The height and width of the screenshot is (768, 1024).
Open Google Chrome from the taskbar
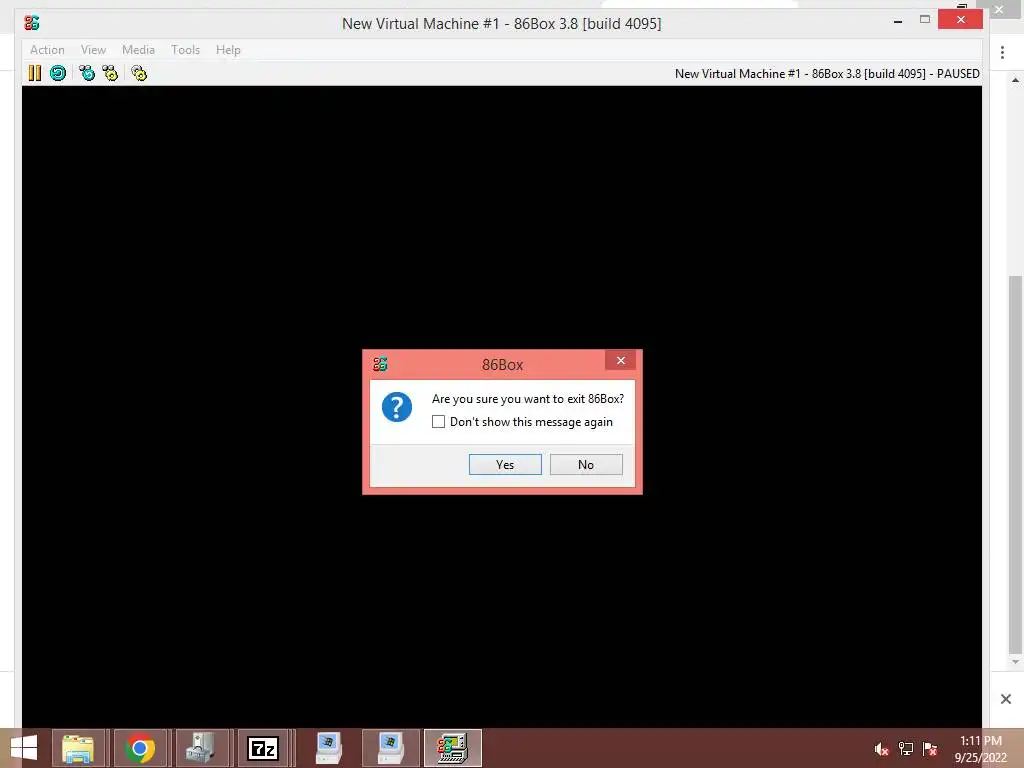[x=140, y=748]
